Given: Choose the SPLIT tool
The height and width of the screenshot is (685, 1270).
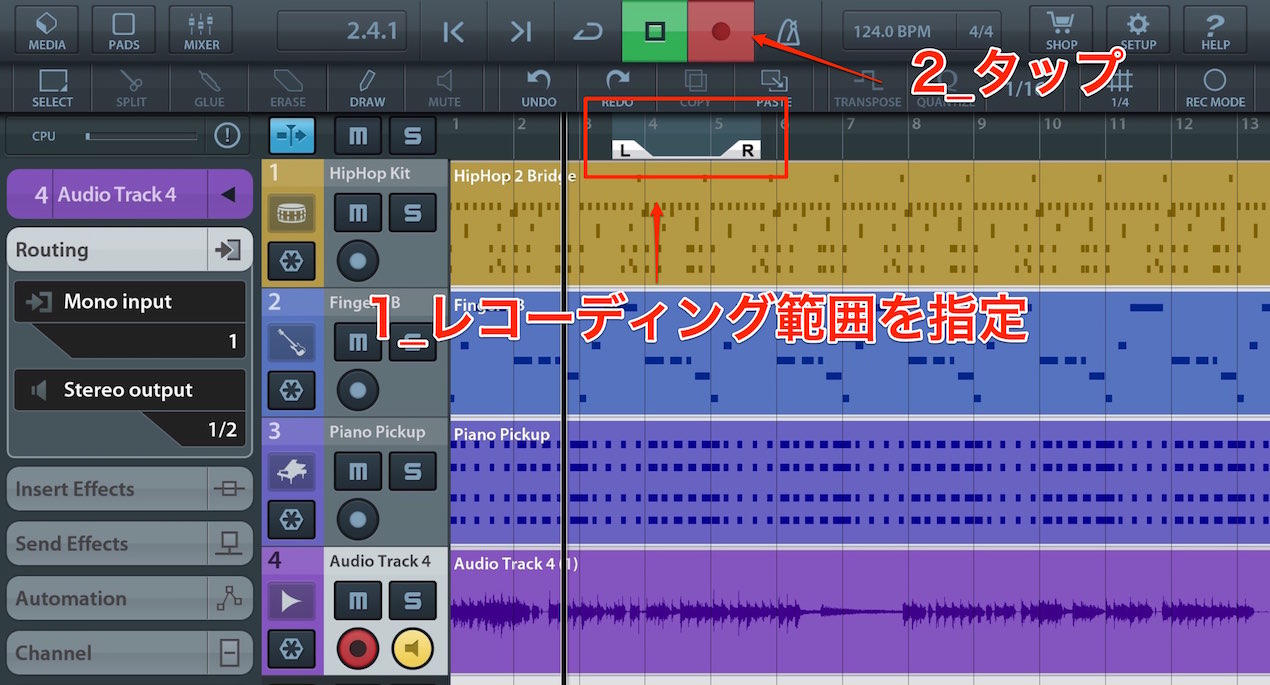Looking at the screenshot, I should [131, 88].
